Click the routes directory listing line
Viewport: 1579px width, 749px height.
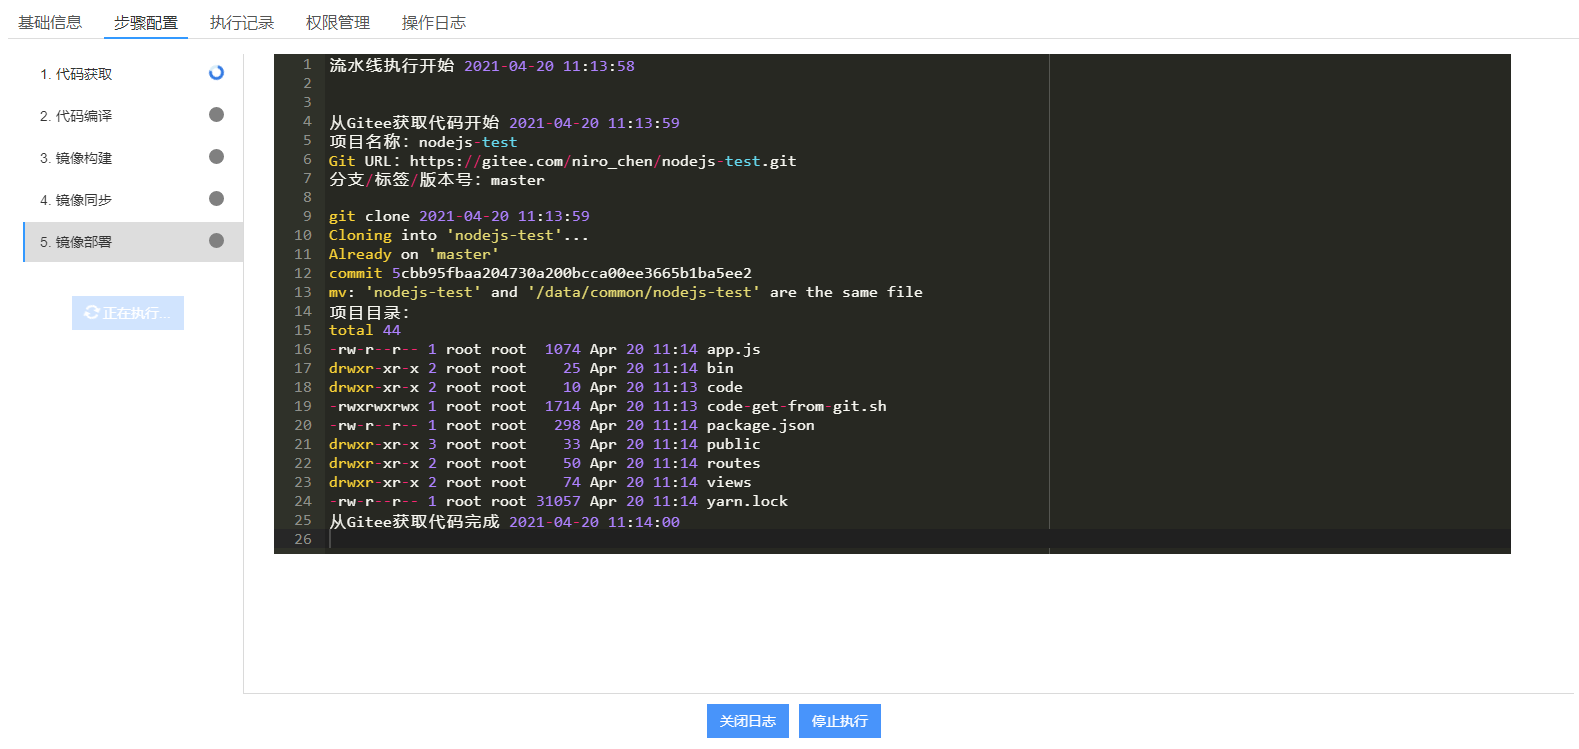point(545,463)
